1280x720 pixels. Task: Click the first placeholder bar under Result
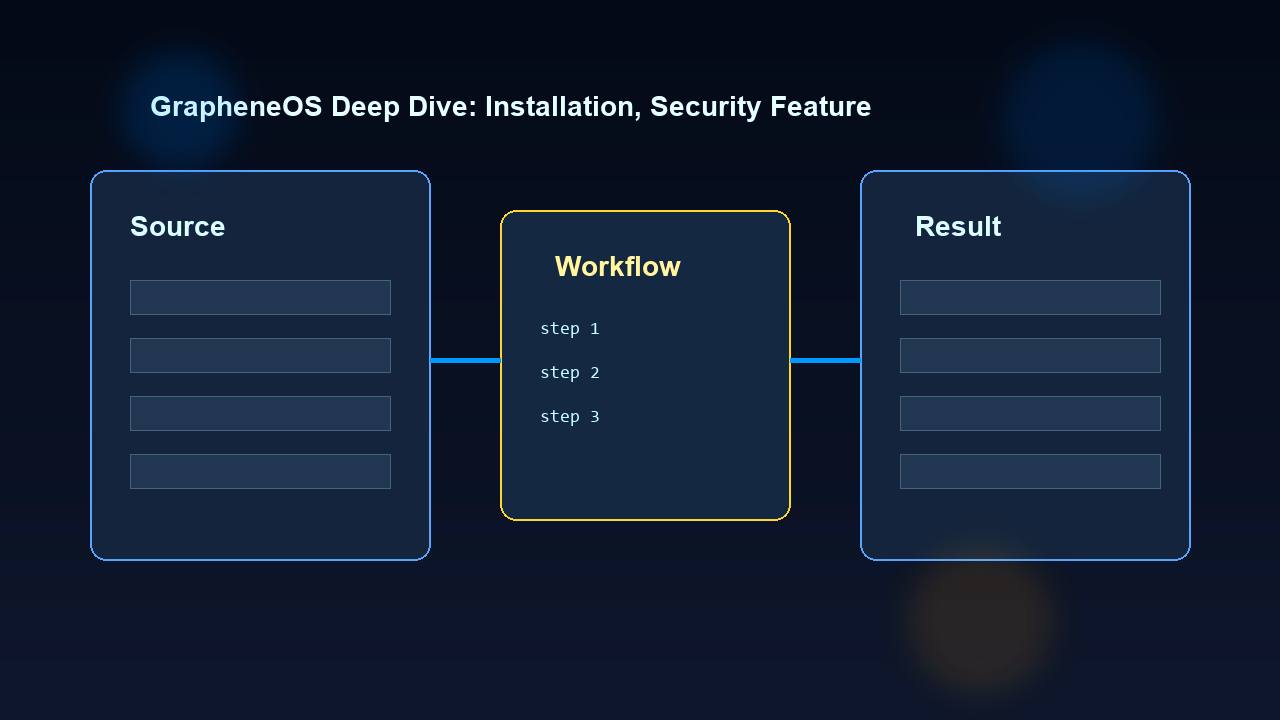coord(1030,297)
